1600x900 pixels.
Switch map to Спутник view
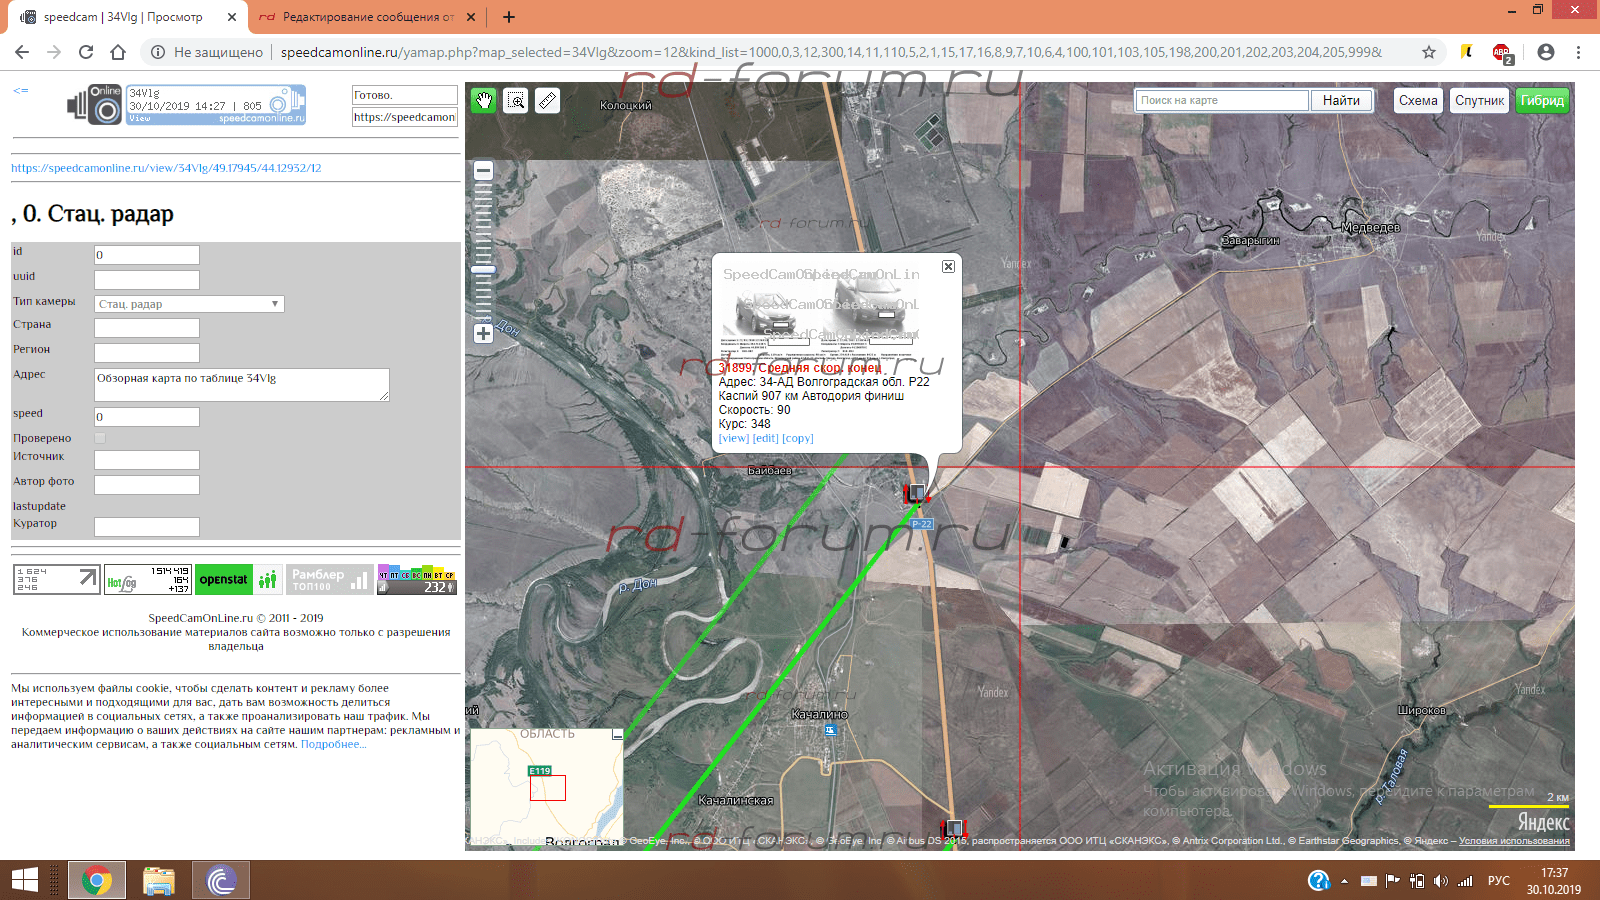tap(1479, 100)
